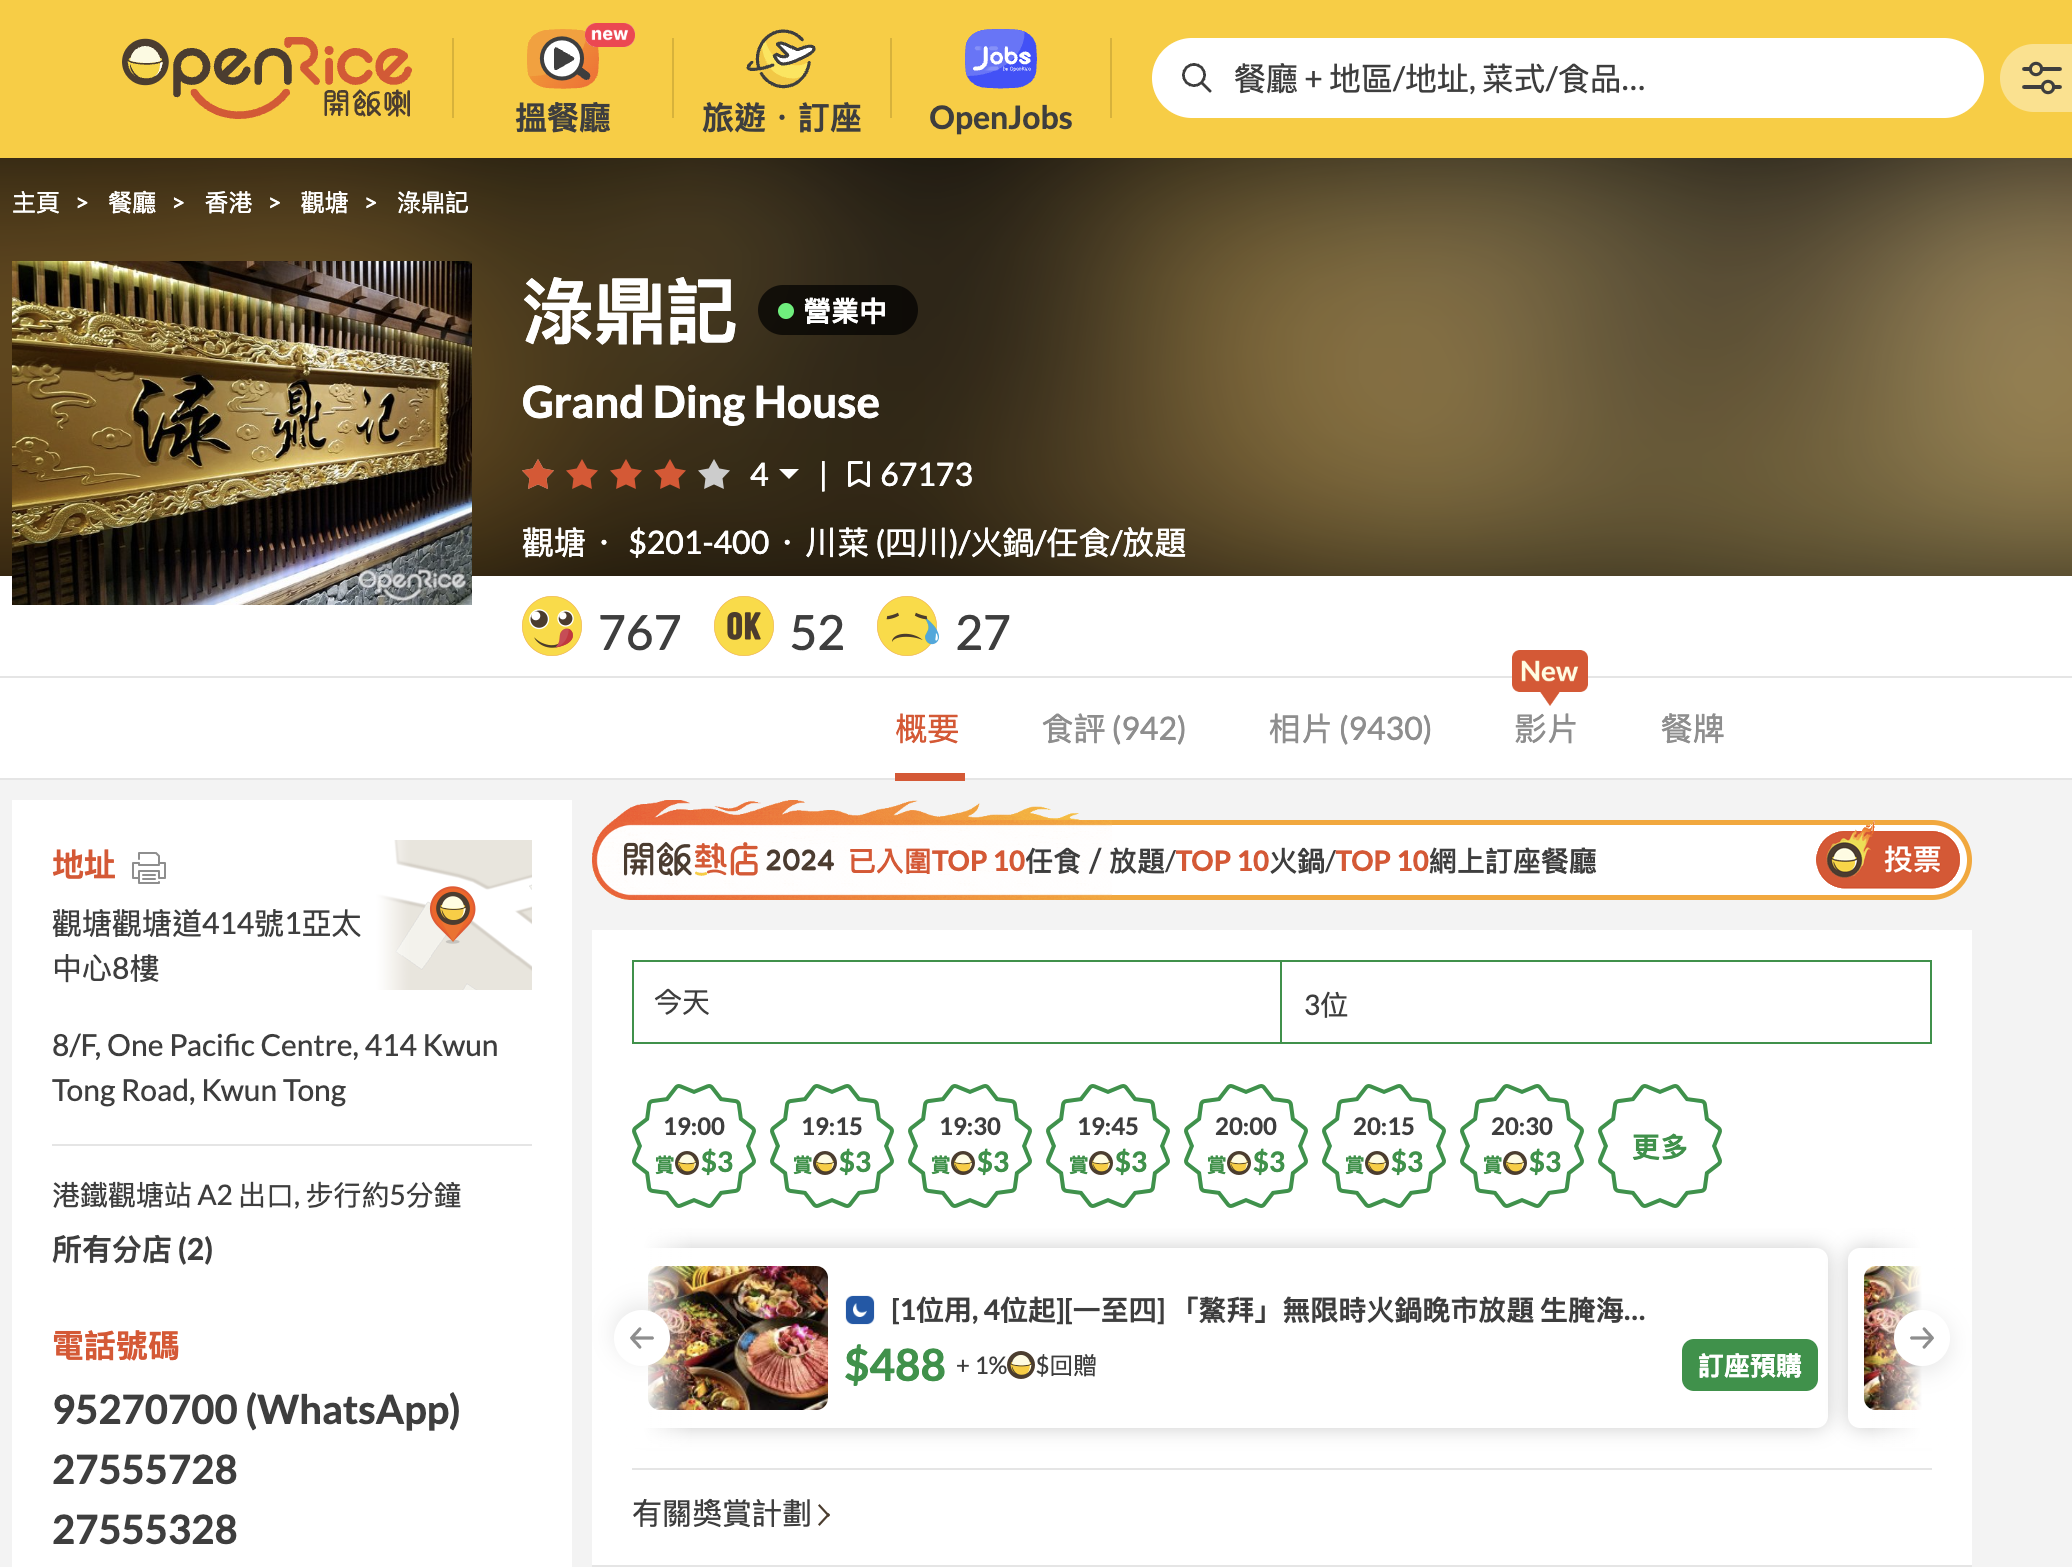Click the previous offer arrow

pos(642,1338)
